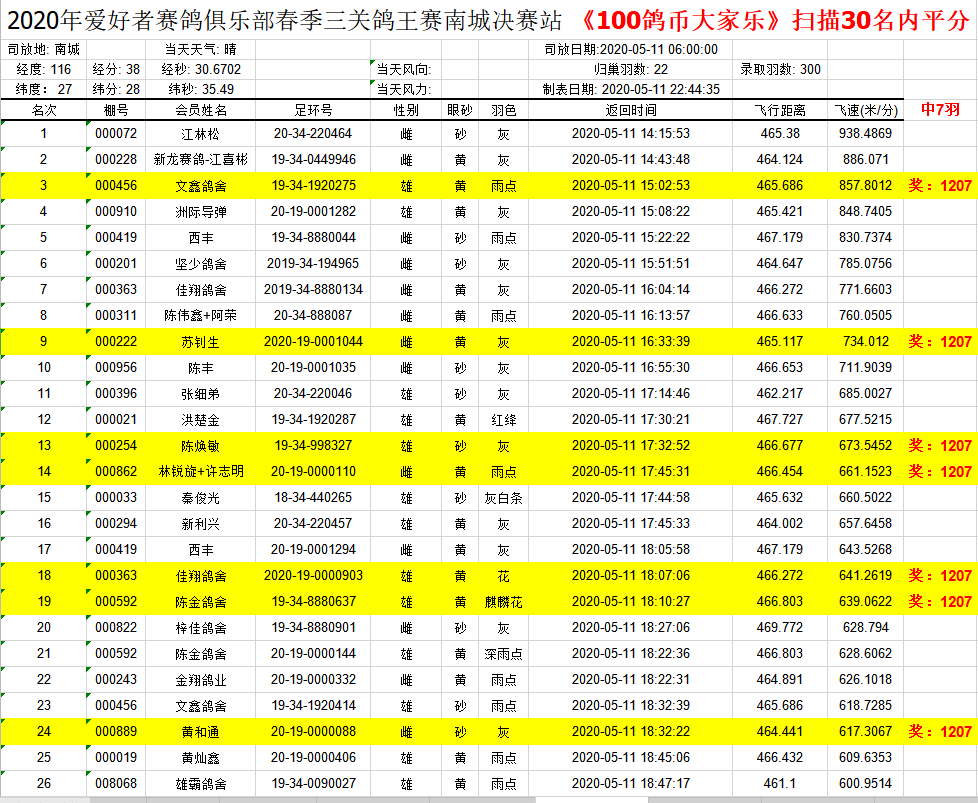Click the 经秒: 30.6702 cell

[201, 69]
